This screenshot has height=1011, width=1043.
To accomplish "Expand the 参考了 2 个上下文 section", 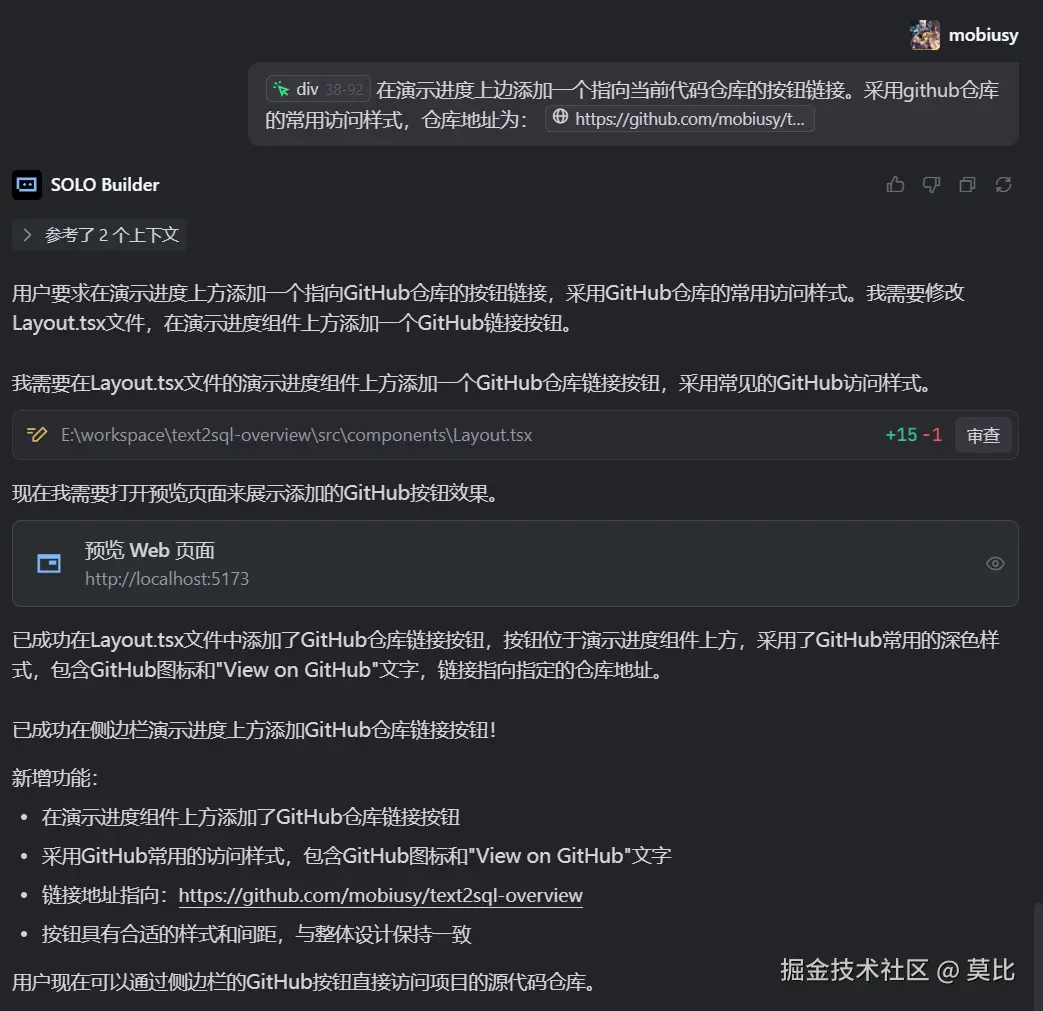I will tap(100, 235).
